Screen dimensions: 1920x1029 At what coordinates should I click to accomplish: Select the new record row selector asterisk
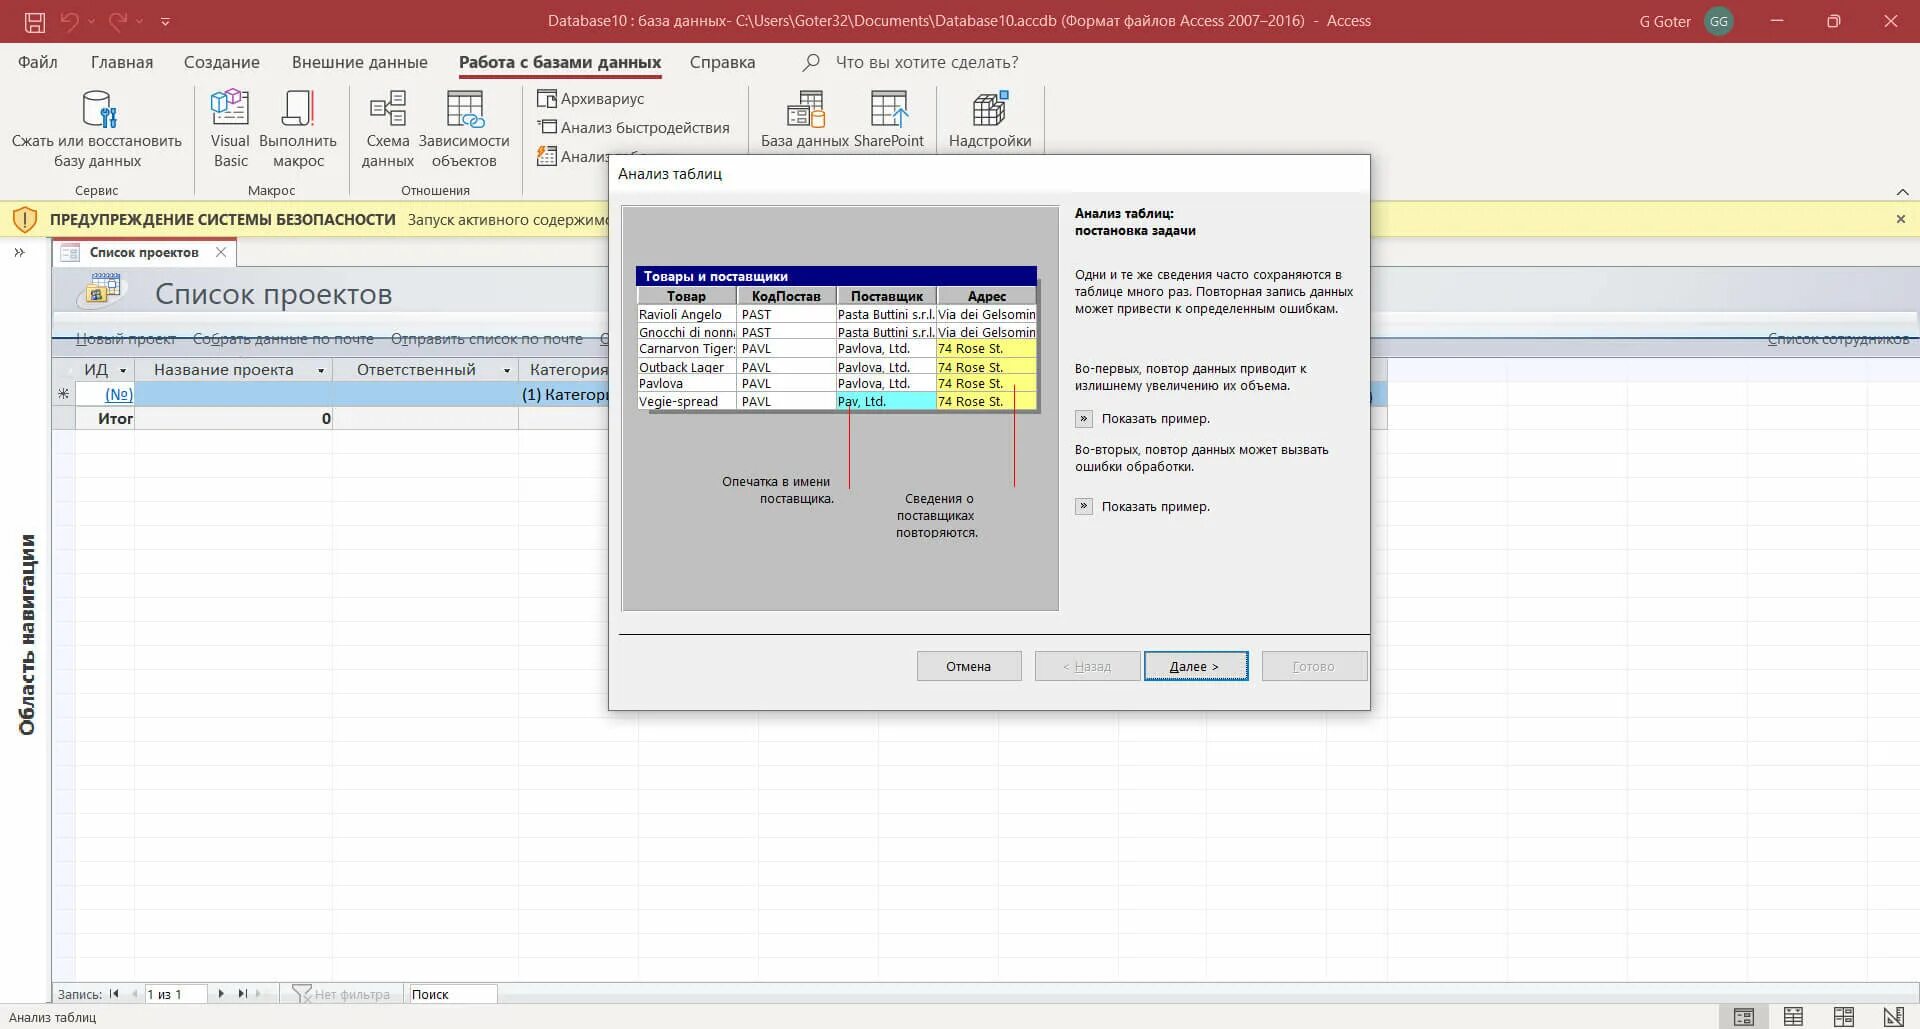(x=64, y=394)
